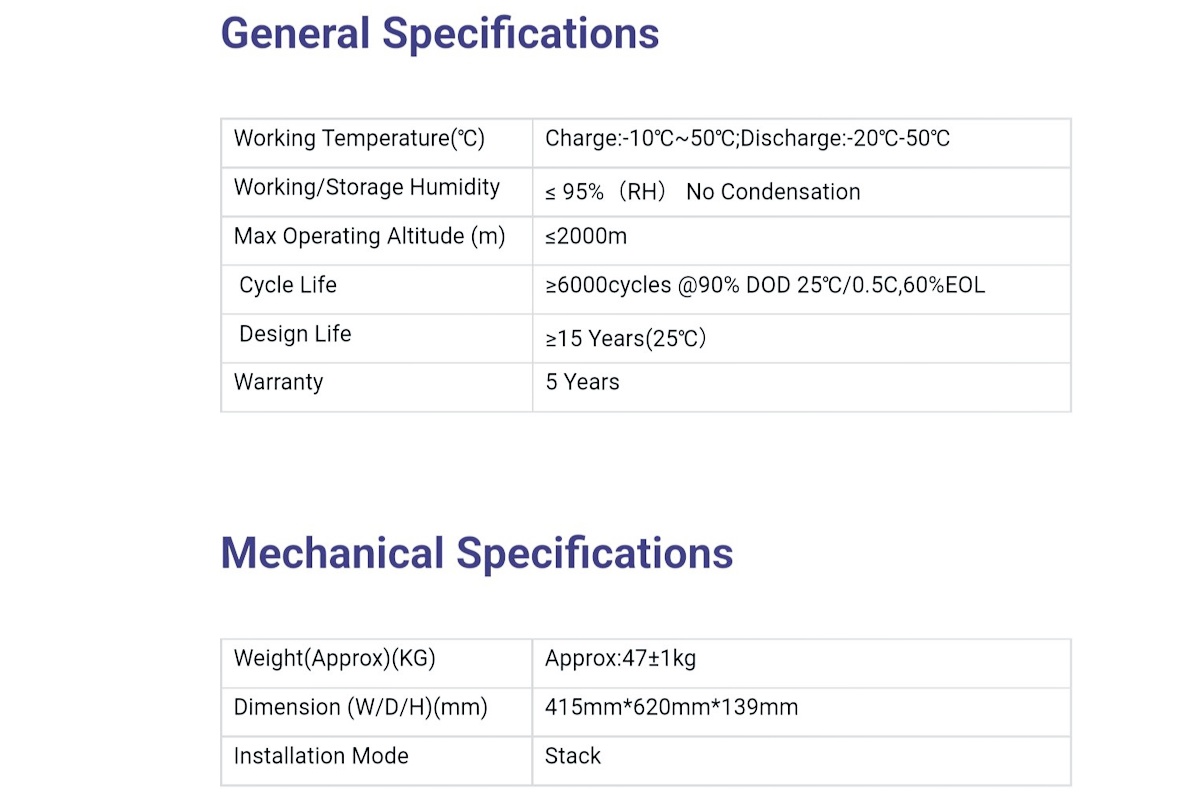The width and height of the screenshot is (1200, 800).
Task: Select the Weight(Approx)(KG) label cell
Action: pyautogui.click(x=377, y=663)
